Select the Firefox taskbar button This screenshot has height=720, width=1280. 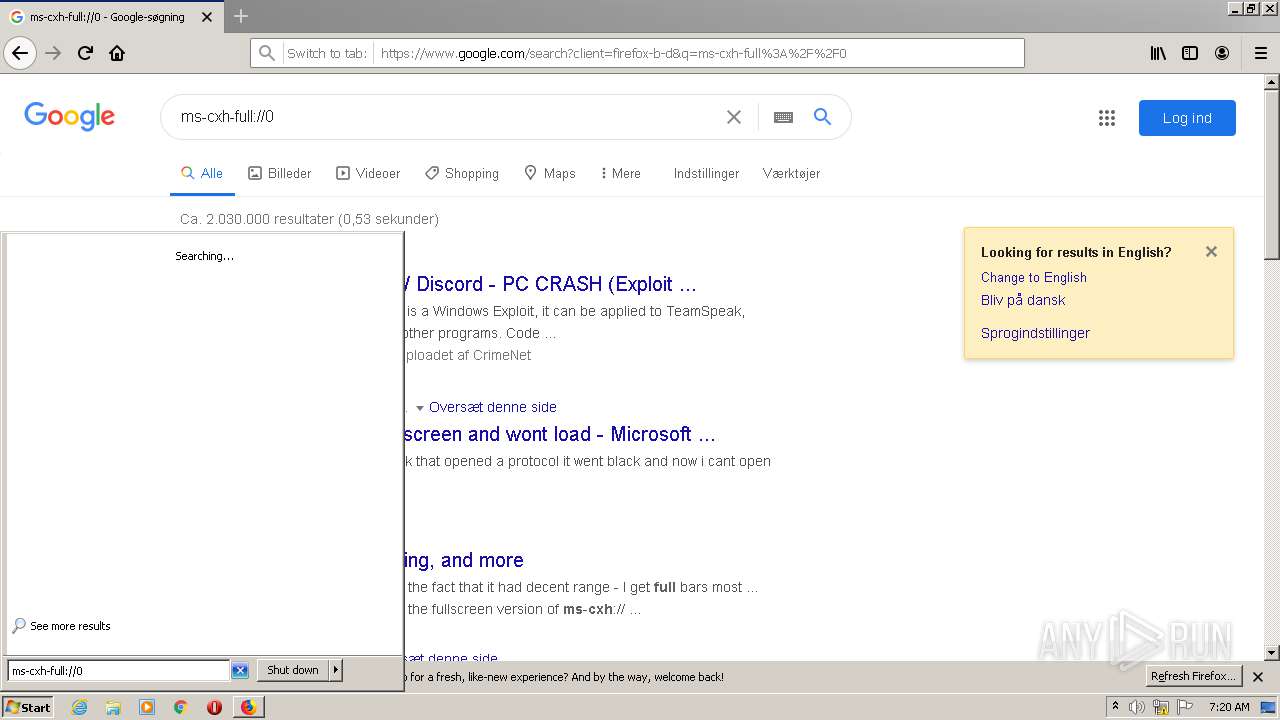point(248,707)
